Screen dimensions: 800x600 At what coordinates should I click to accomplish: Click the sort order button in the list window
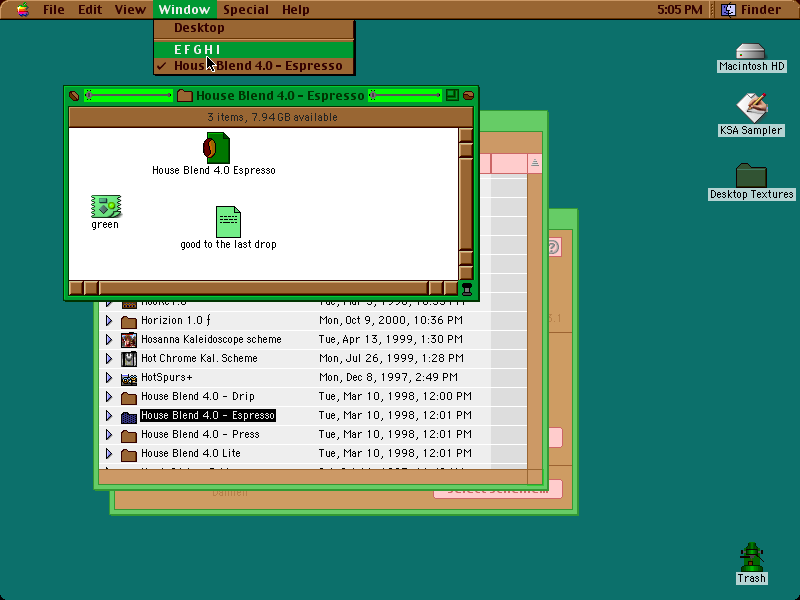pos(535,163)
